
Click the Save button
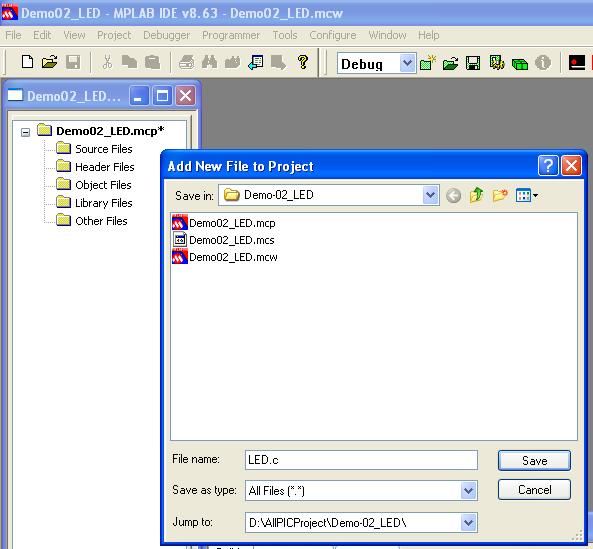pos(534,461)
